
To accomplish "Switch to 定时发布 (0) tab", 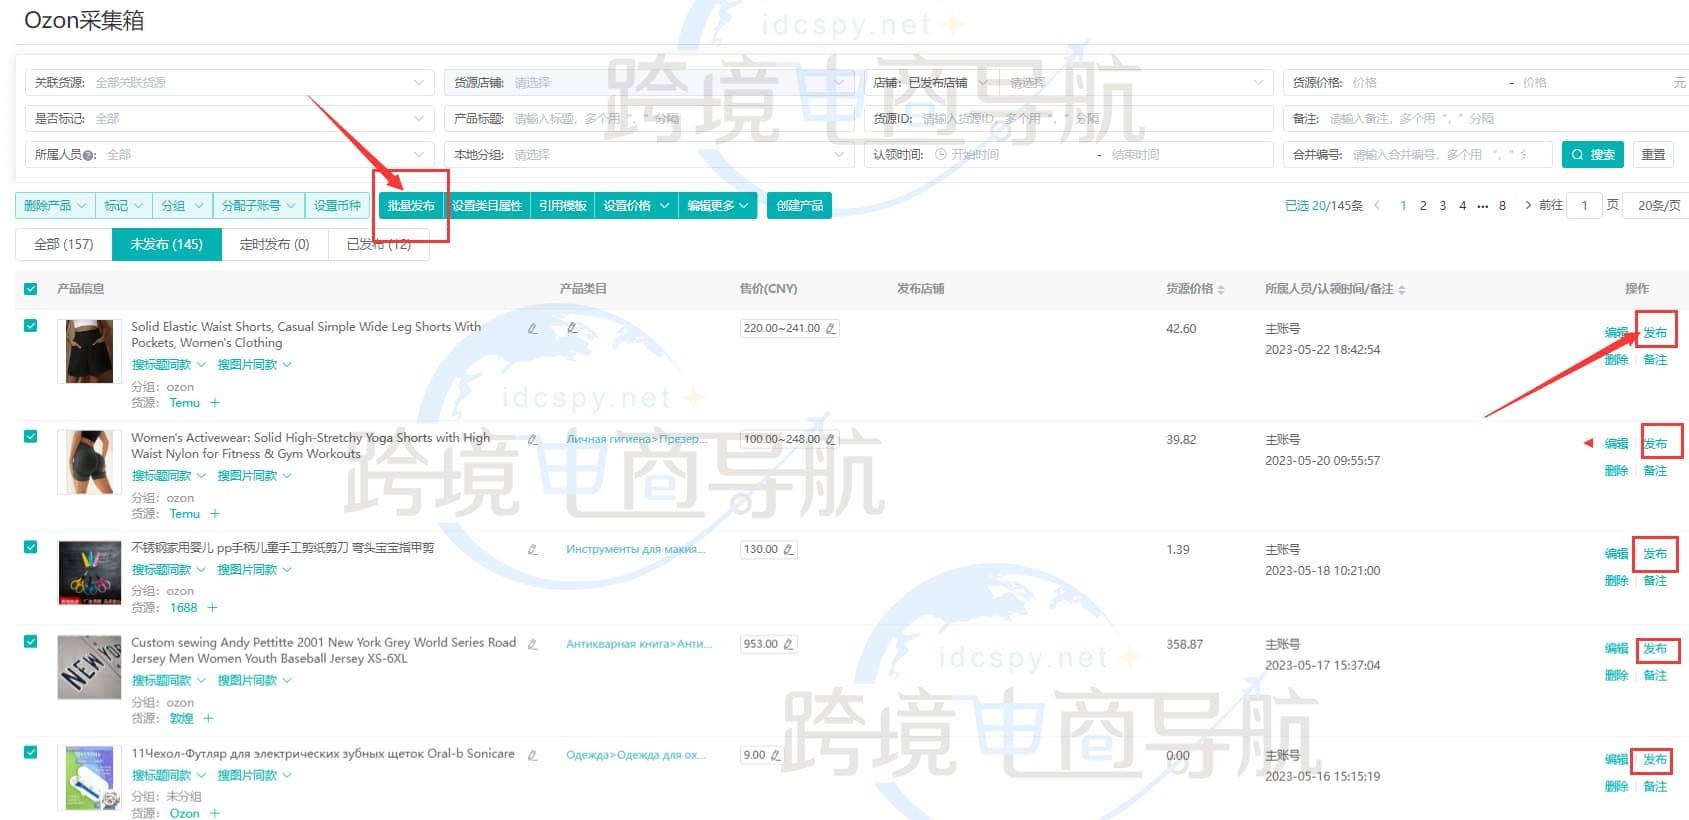I will coord(274,244).
